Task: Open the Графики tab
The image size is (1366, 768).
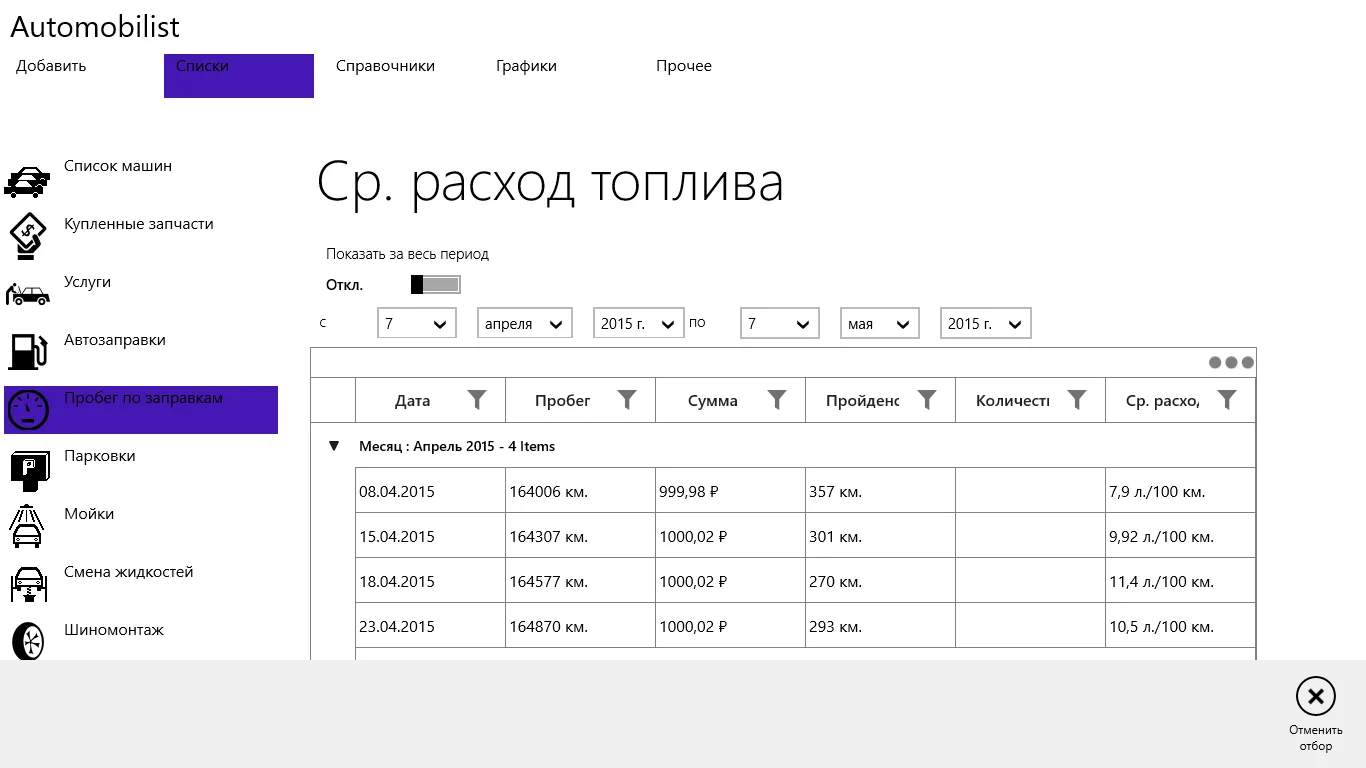Action: (526, 66)
